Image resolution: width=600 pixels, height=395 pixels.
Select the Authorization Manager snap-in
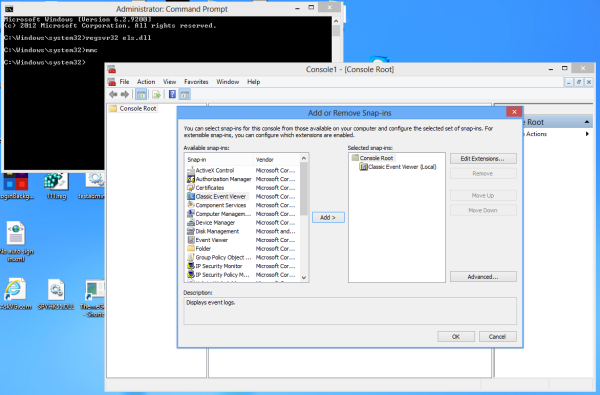(x=218, y=179)
